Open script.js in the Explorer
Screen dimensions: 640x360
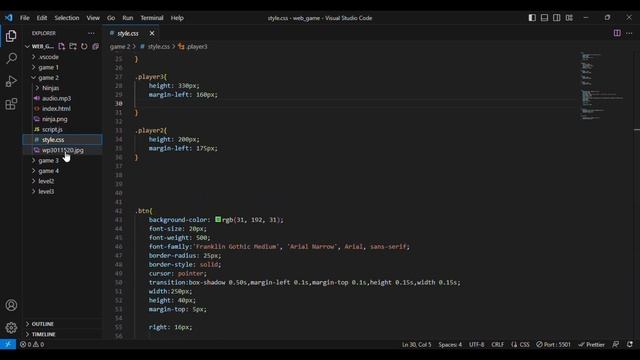(52, 129)
